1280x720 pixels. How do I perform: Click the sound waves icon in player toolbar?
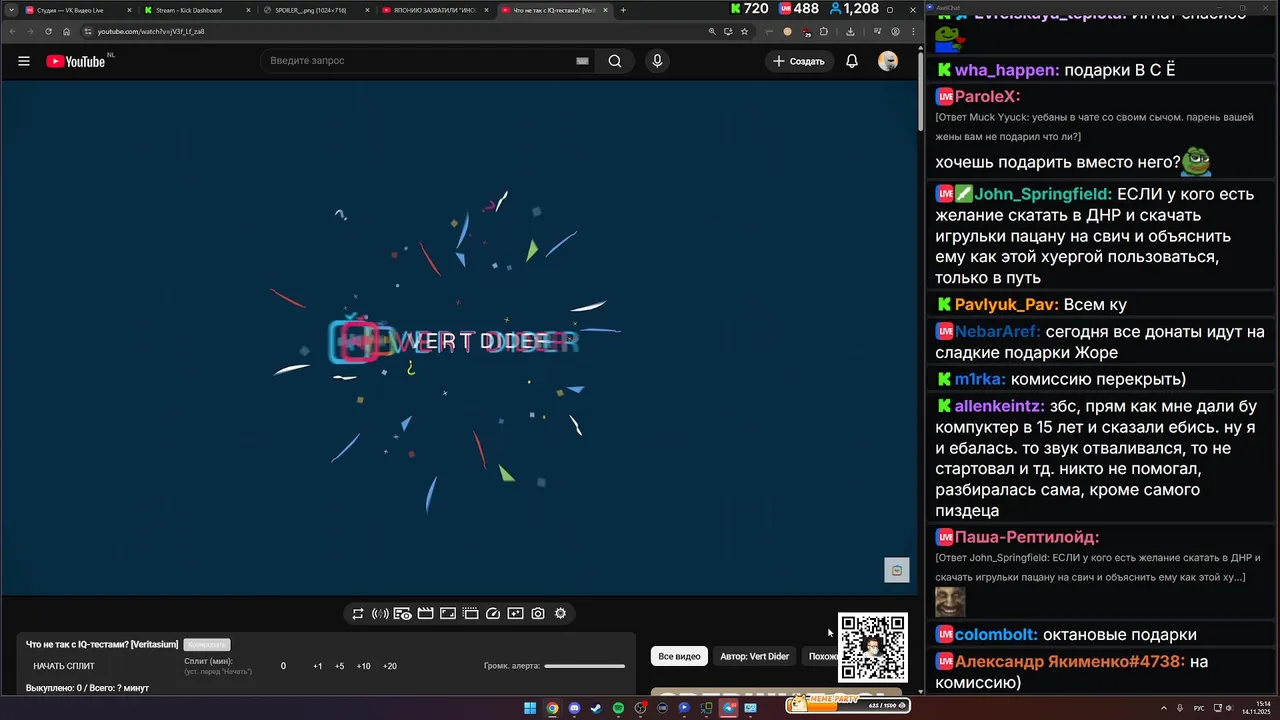(x=380, y=614)
